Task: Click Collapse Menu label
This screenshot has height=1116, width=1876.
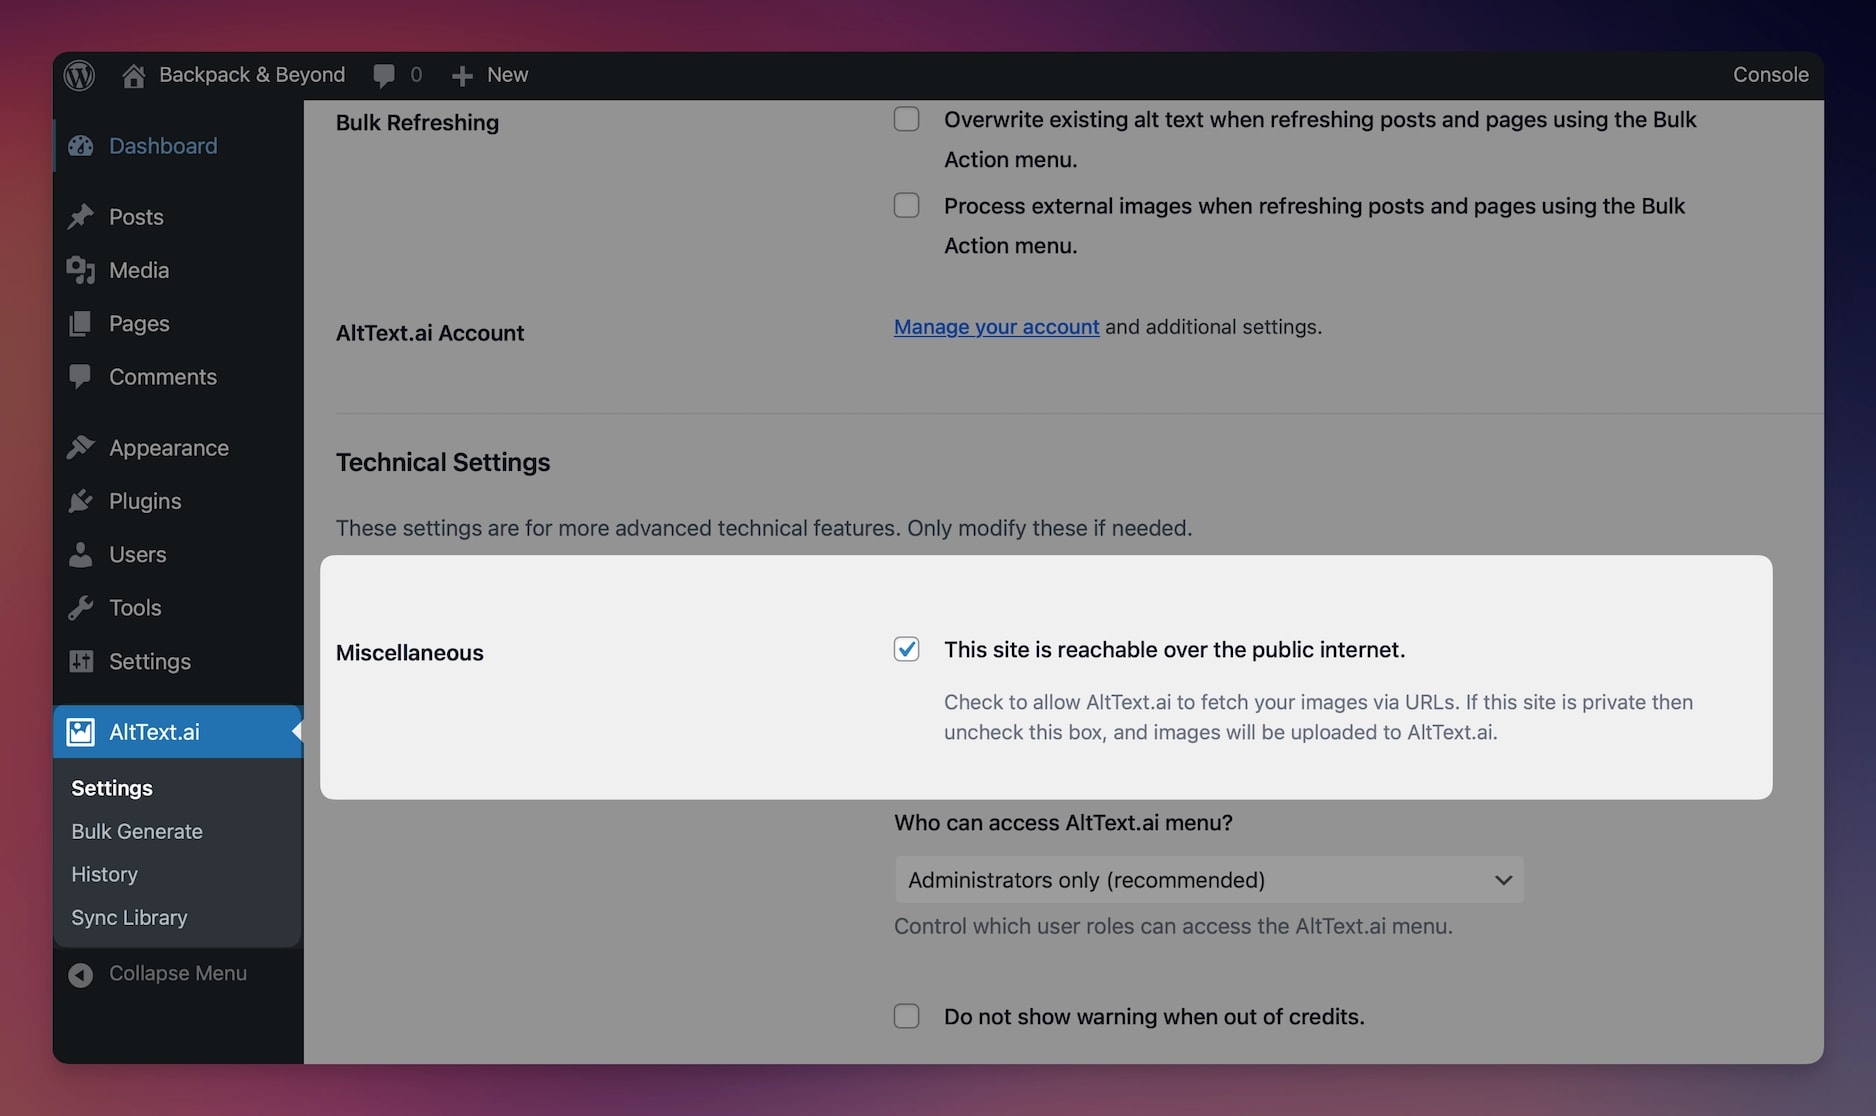Action: tap(178, 973)
